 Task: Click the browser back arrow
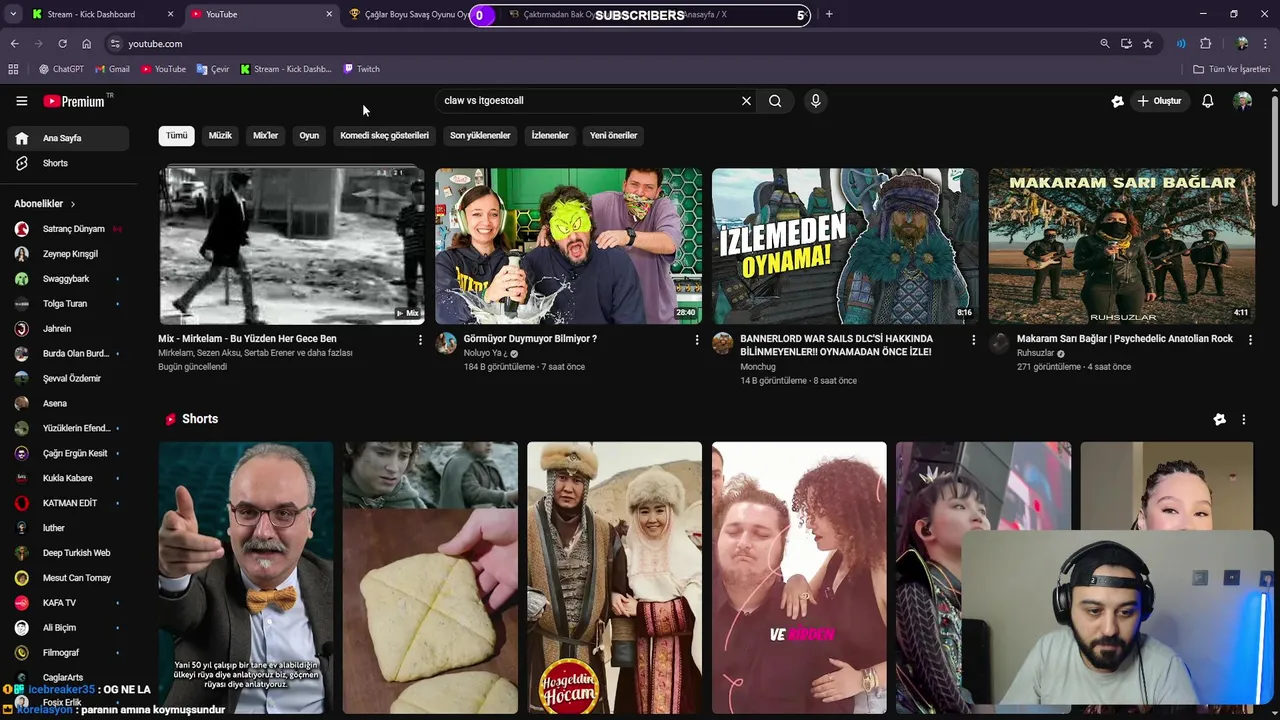click(x=14, y=44)
